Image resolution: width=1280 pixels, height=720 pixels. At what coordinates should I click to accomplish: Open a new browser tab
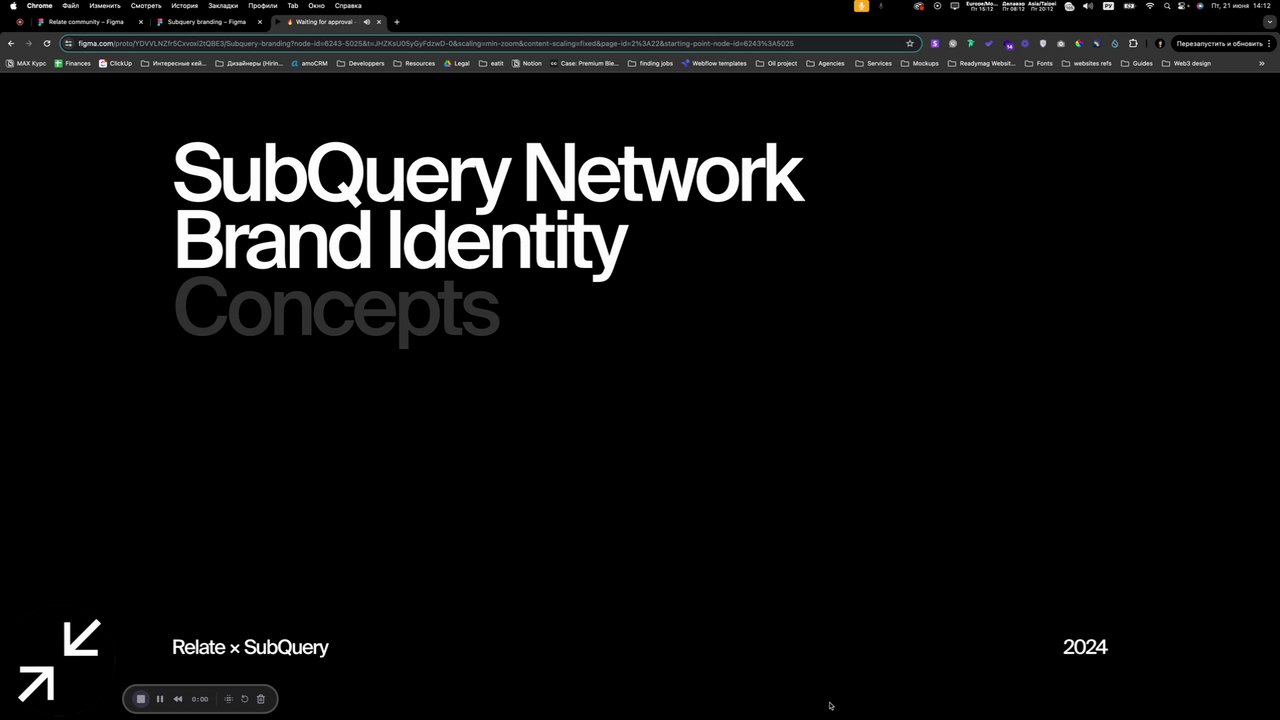click(x=397, y=22)
